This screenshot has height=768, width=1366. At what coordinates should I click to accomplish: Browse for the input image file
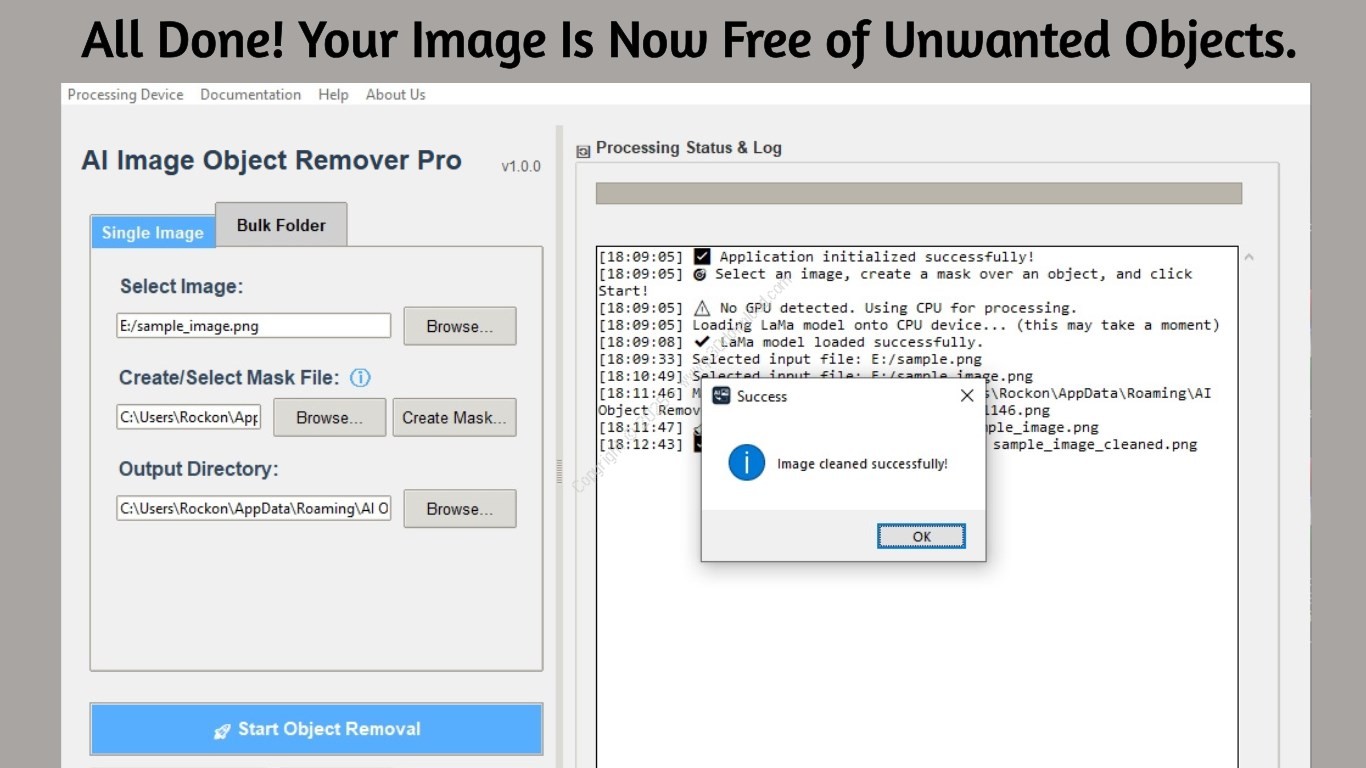tap(460, 326)
